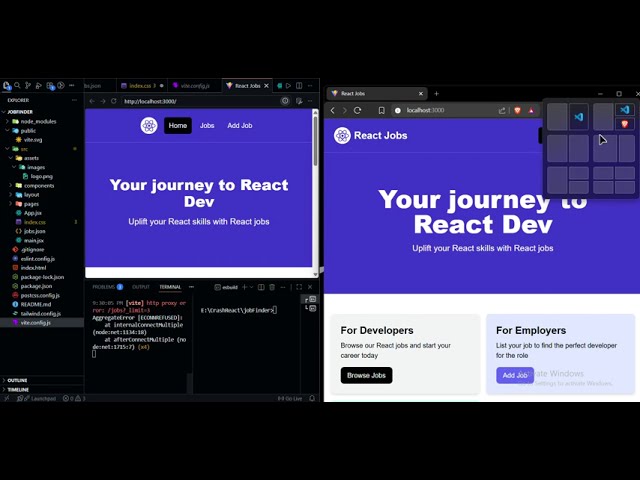The height and width of the screenshot is (480, 640).
Task: Click the Brave Rewards triangle icon
Action: (531, 110)
